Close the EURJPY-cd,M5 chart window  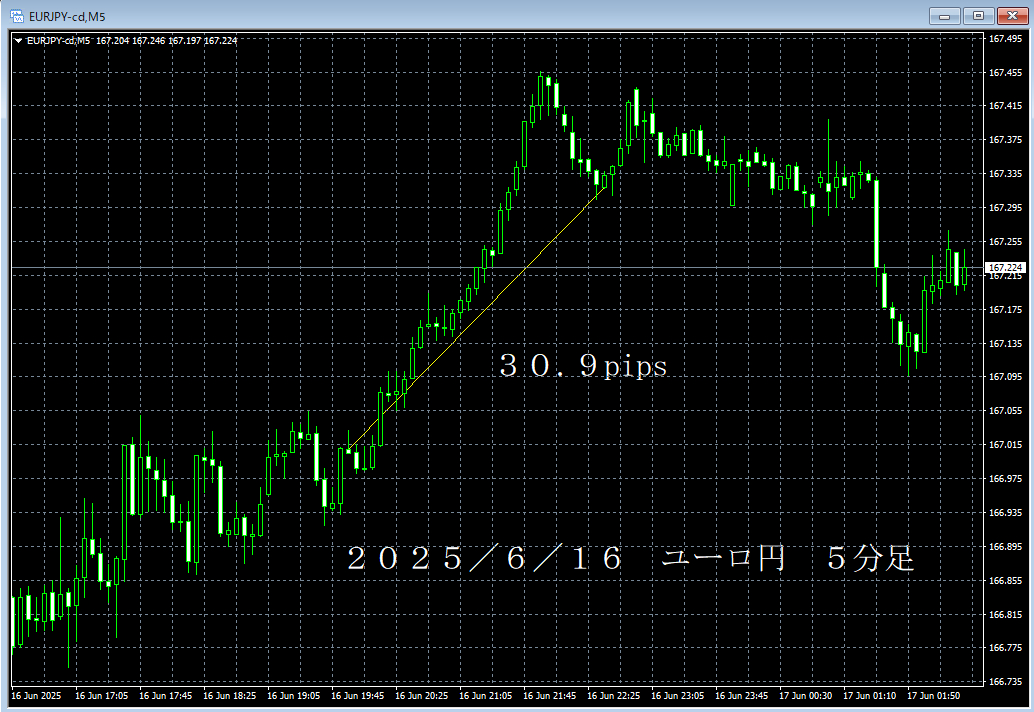[1012, 16]
